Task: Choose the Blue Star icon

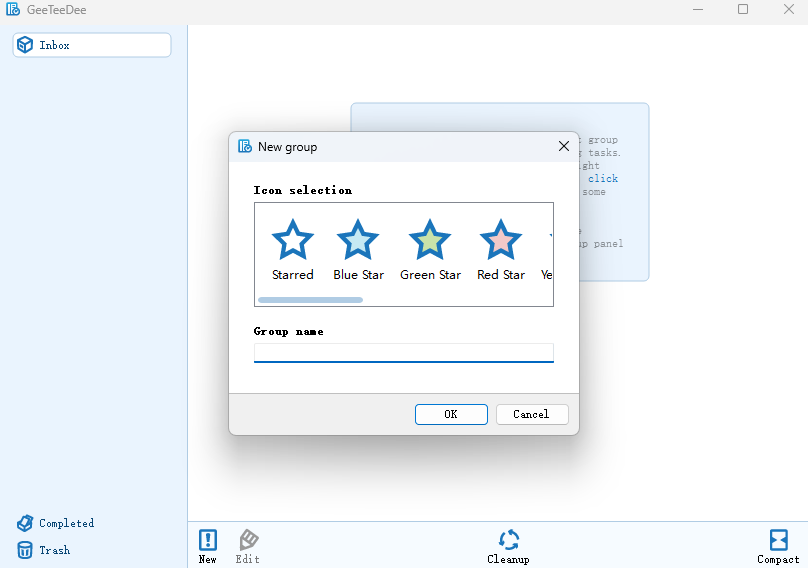Action: tap(358, 250)
